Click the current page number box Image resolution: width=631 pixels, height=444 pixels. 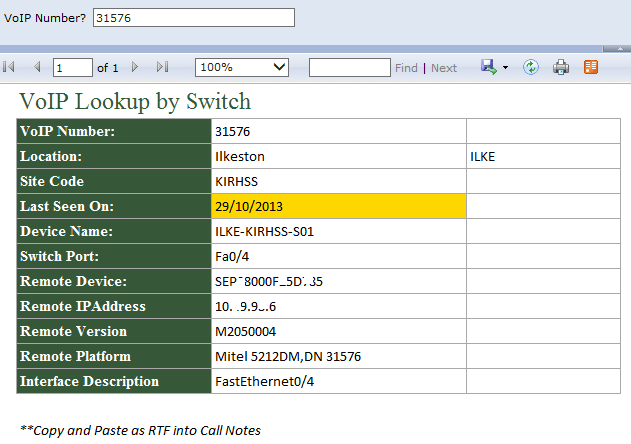pos(73,67)
